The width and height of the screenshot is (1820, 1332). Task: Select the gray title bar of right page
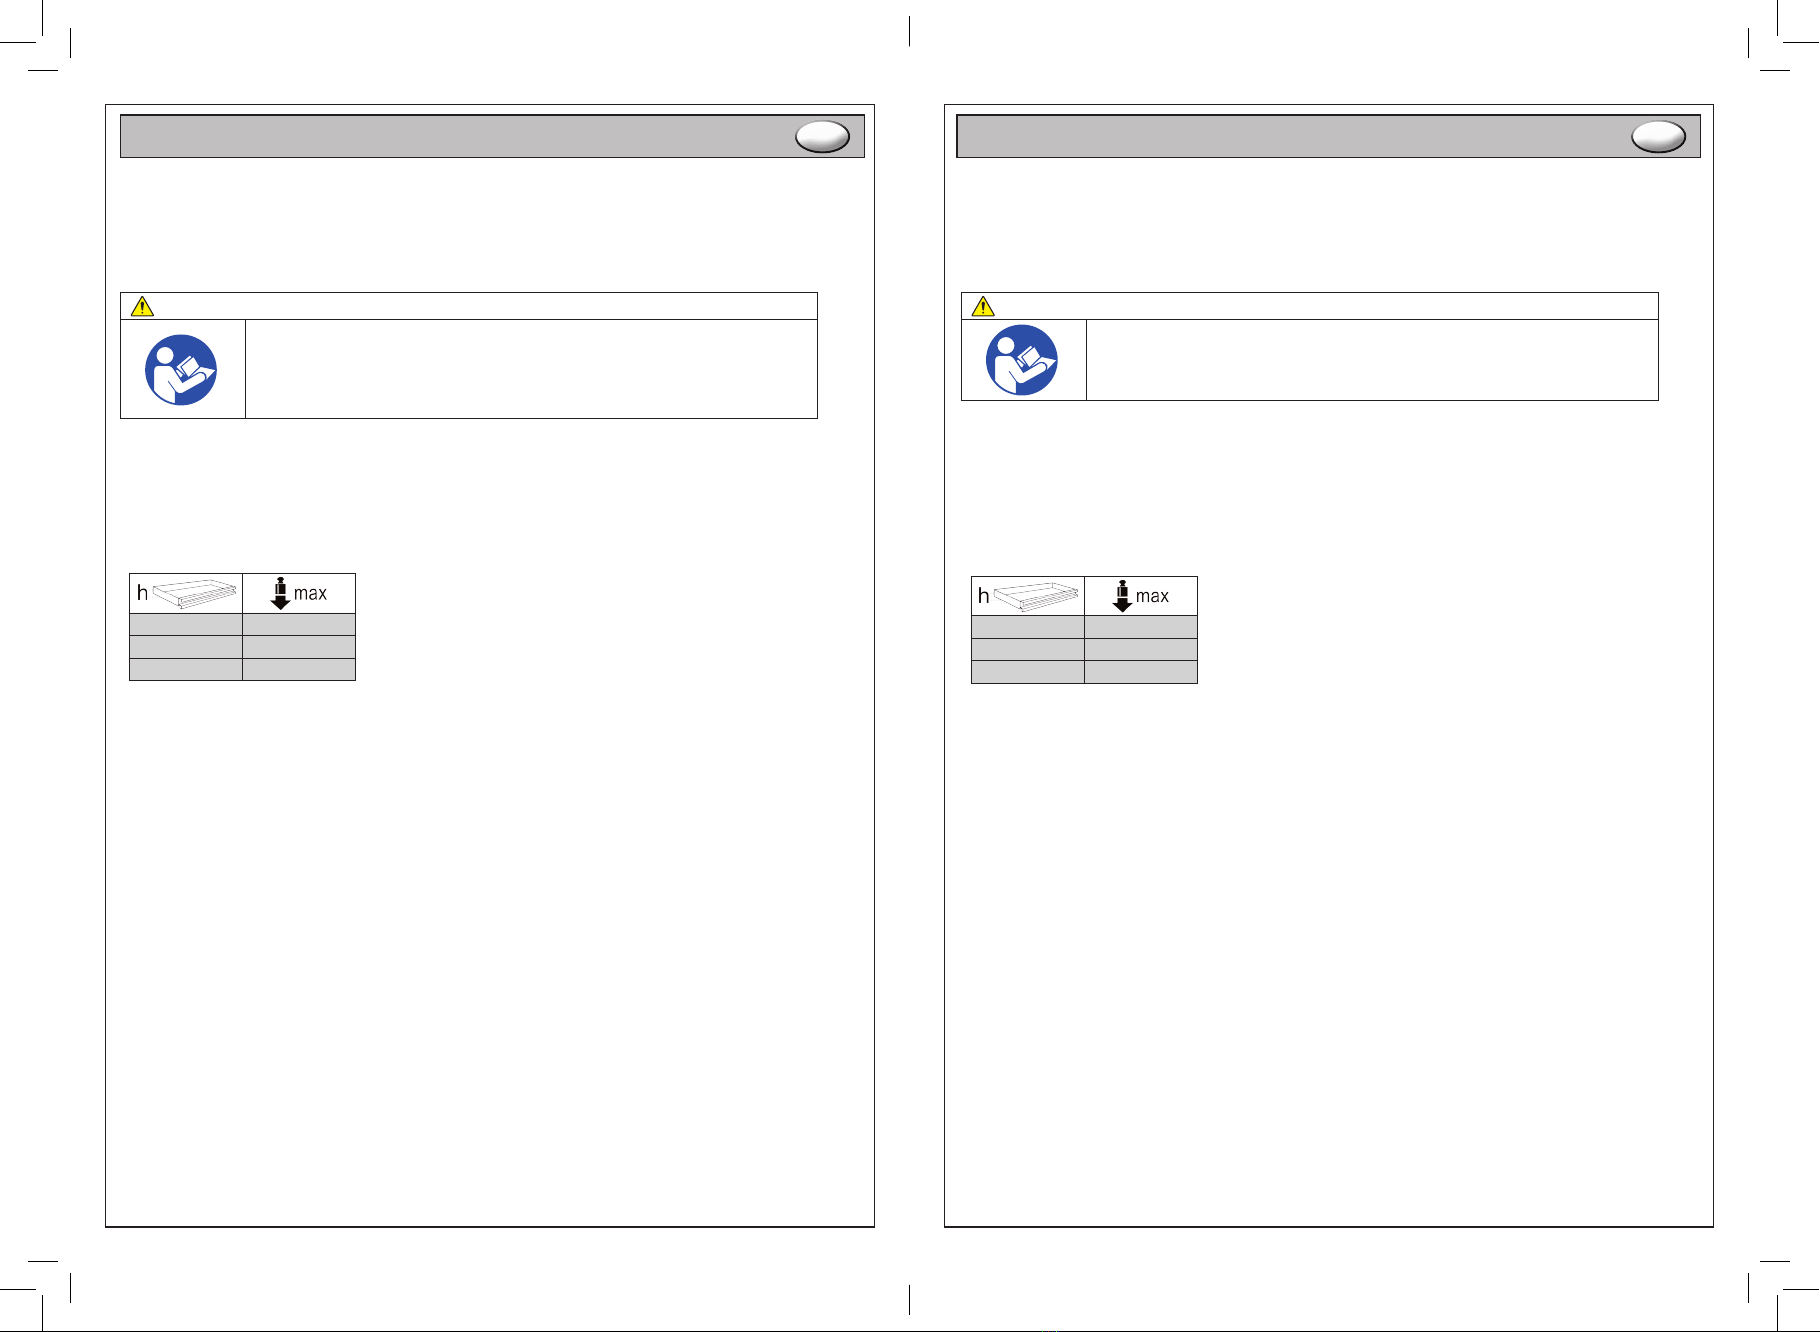coord(1328,136)
